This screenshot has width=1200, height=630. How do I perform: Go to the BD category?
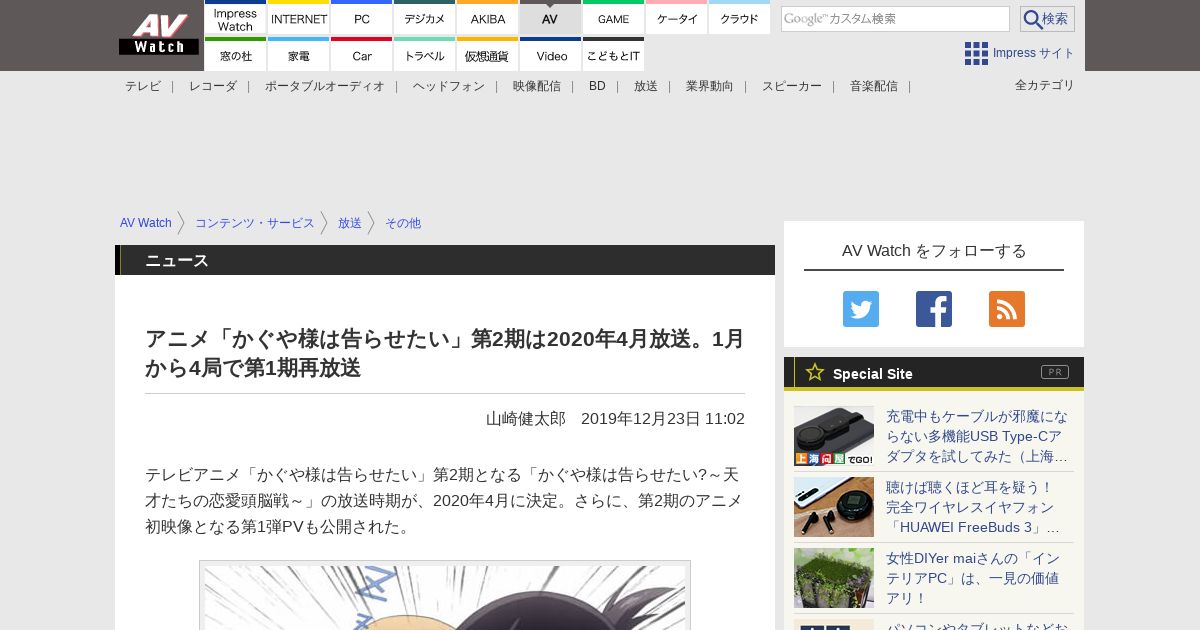597,86
